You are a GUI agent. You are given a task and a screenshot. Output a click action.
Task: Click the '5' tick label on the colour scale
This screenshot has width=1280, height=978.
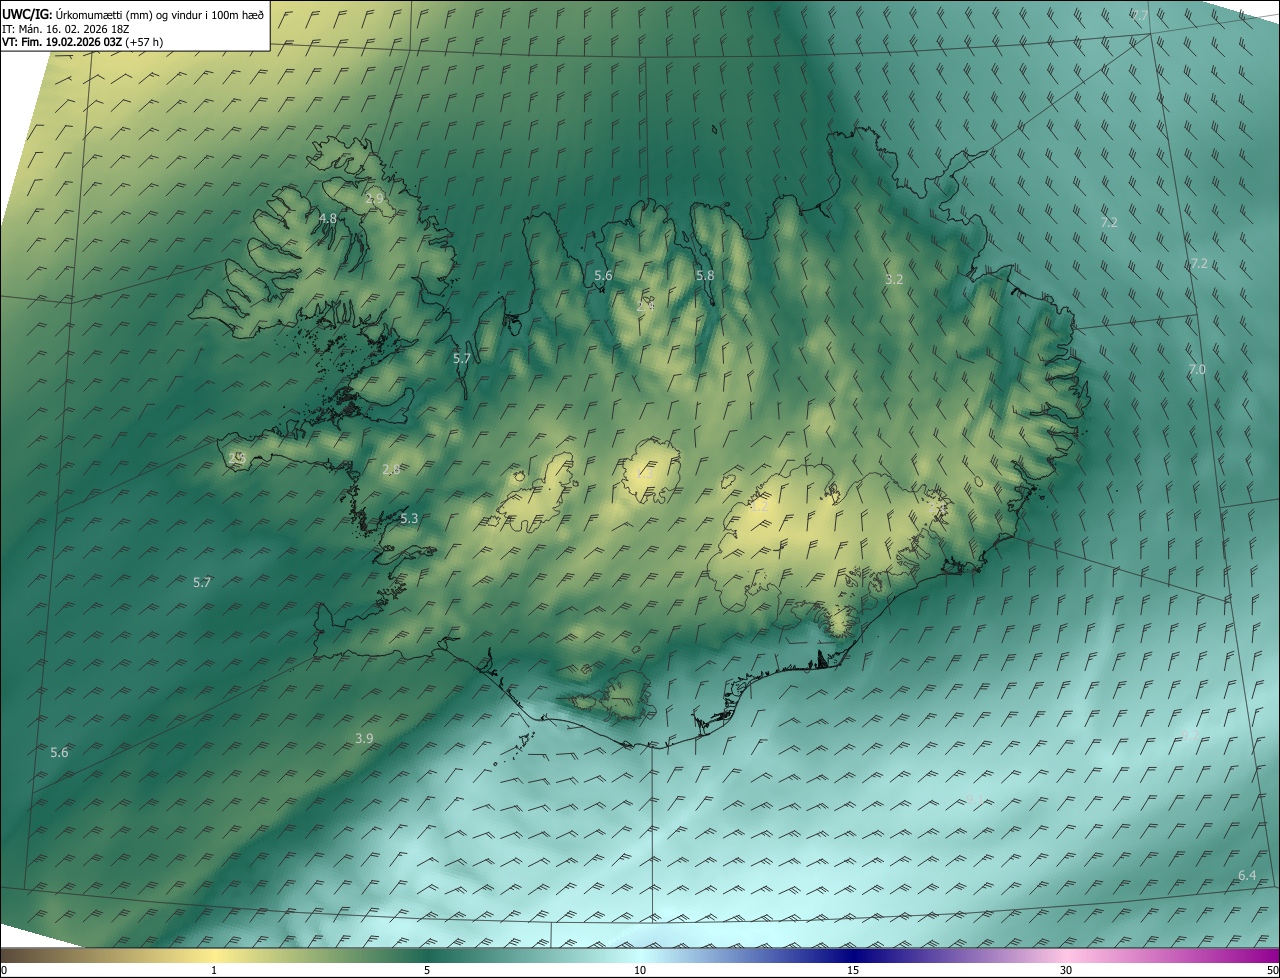click(x=427, y=970)
